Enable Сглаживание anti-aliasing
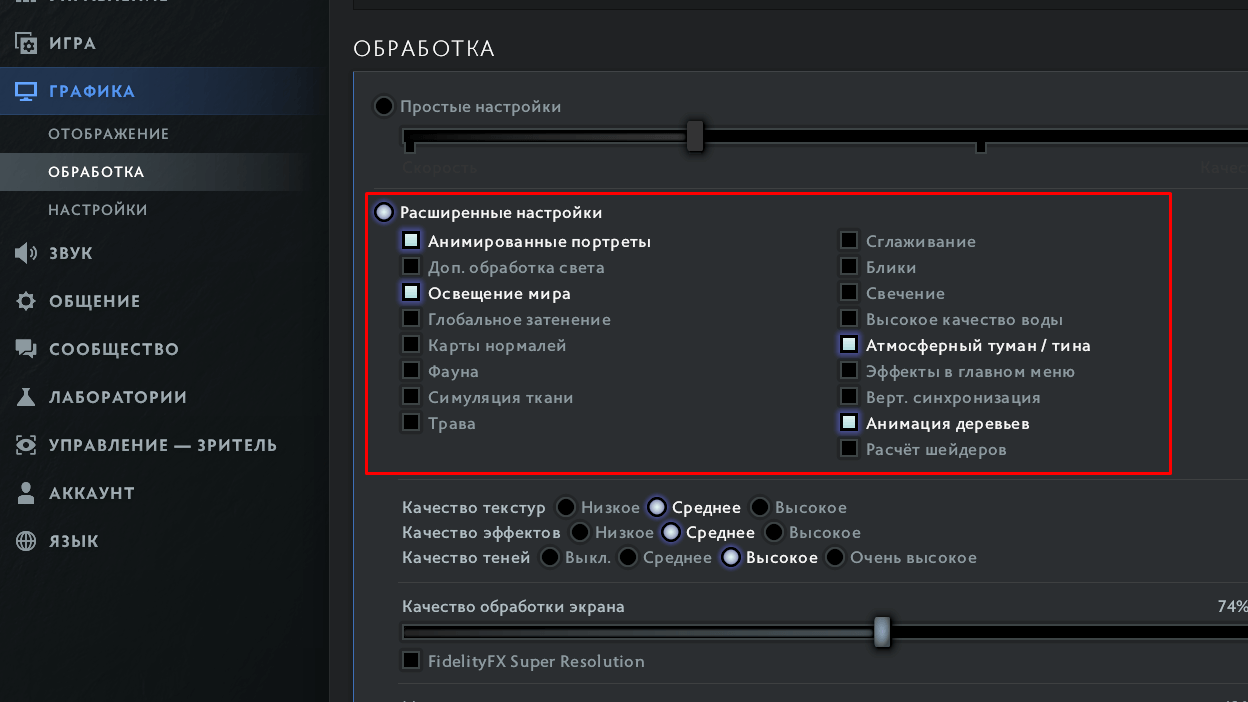Viewport: 1248px width, 702px height. point(849,240)
